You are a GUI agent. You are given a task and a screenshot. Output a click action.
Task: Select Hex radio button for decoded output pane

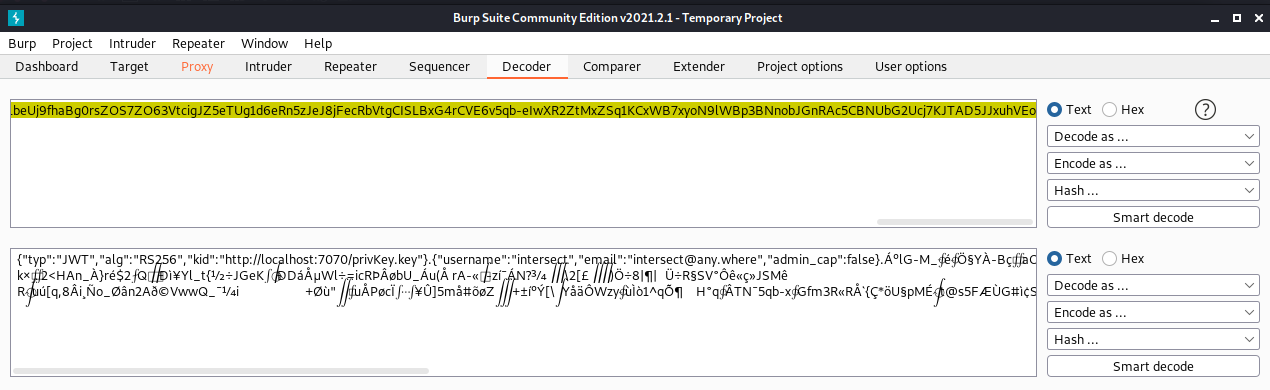1123,259
